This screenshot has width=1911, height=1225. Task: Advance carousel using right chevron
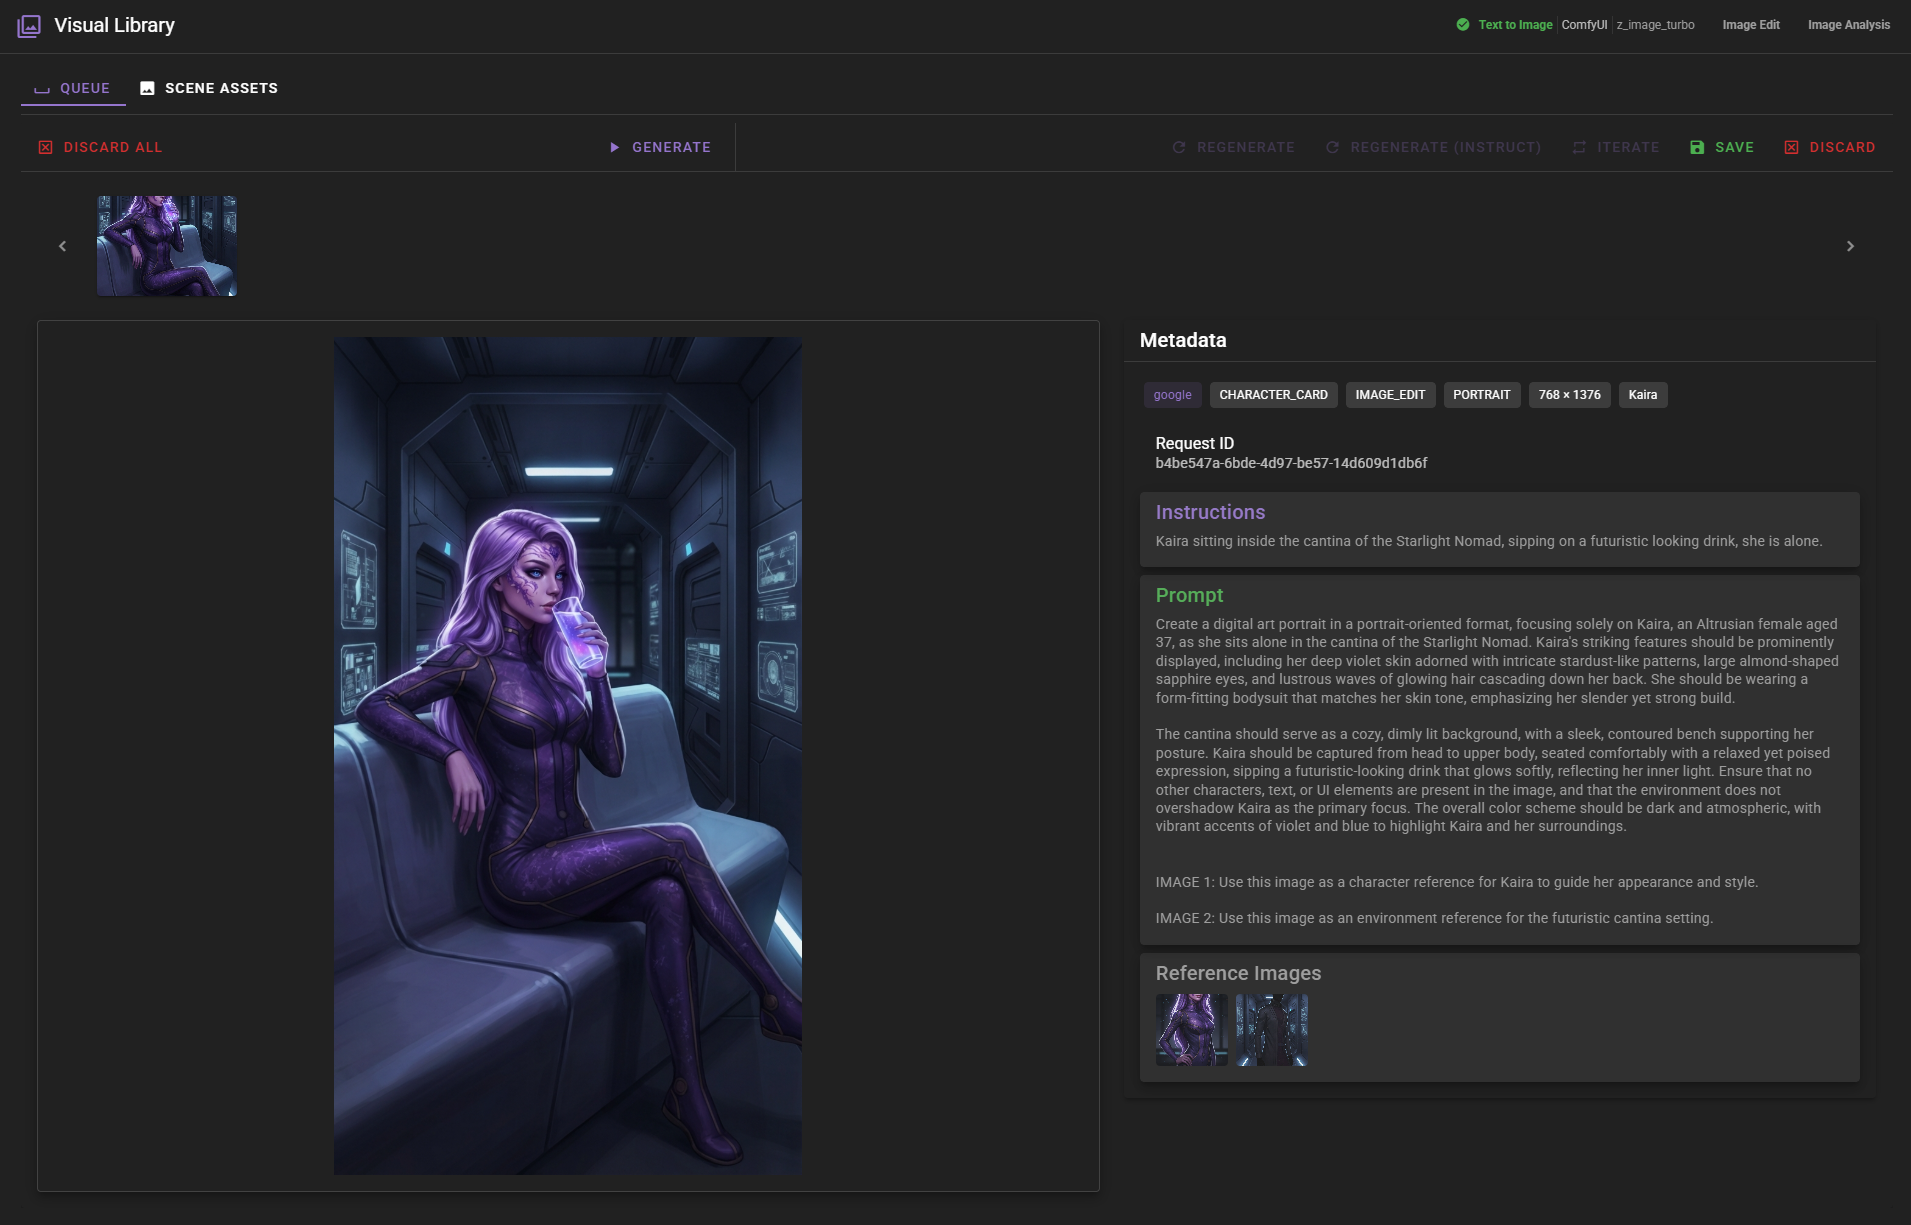[x=1850, y=245]
